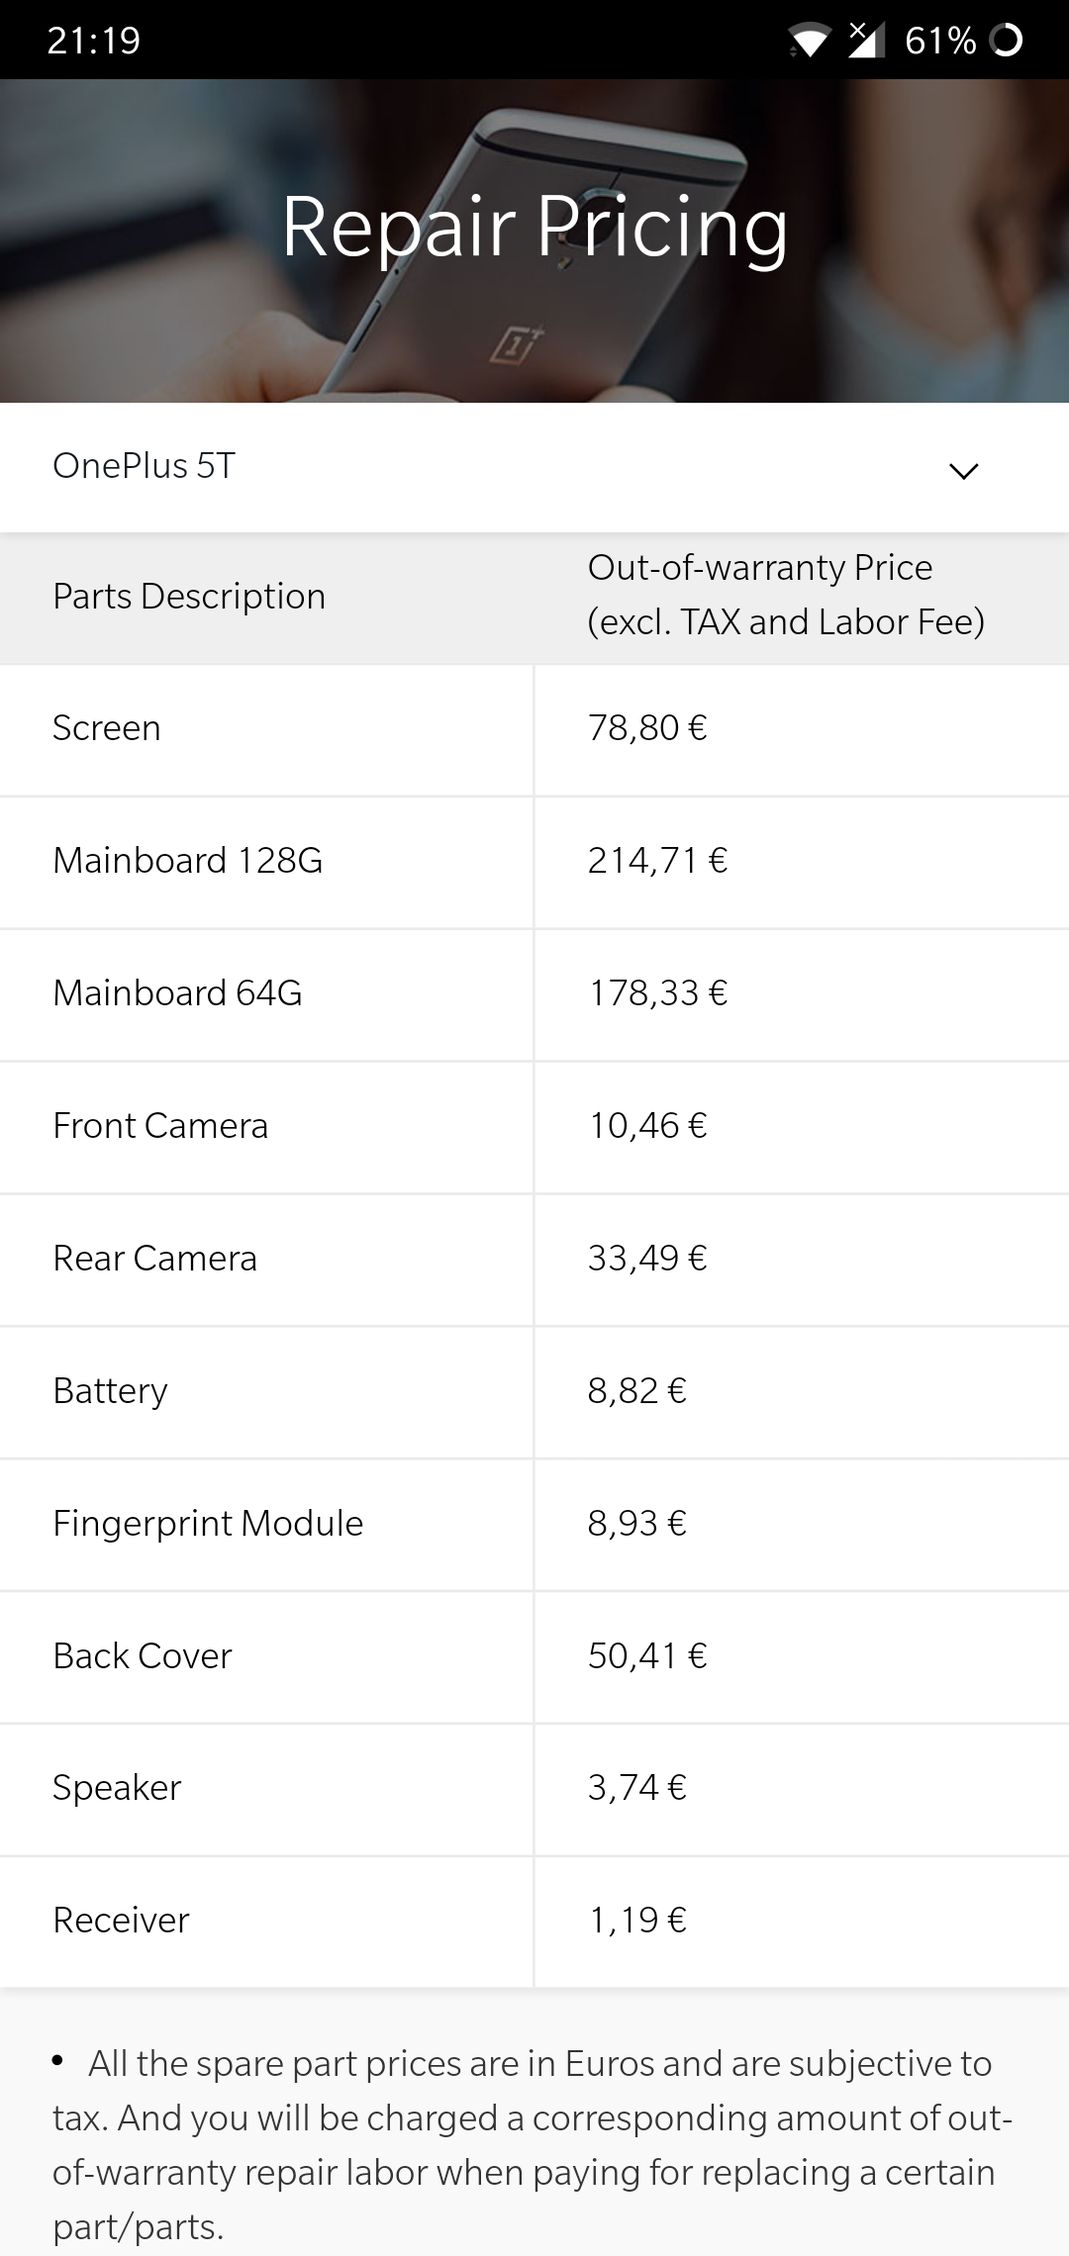This screenshot has height=2256, width=1069.
Task: Expand the OnePlus 5T model dropdown
Action: 534,467
